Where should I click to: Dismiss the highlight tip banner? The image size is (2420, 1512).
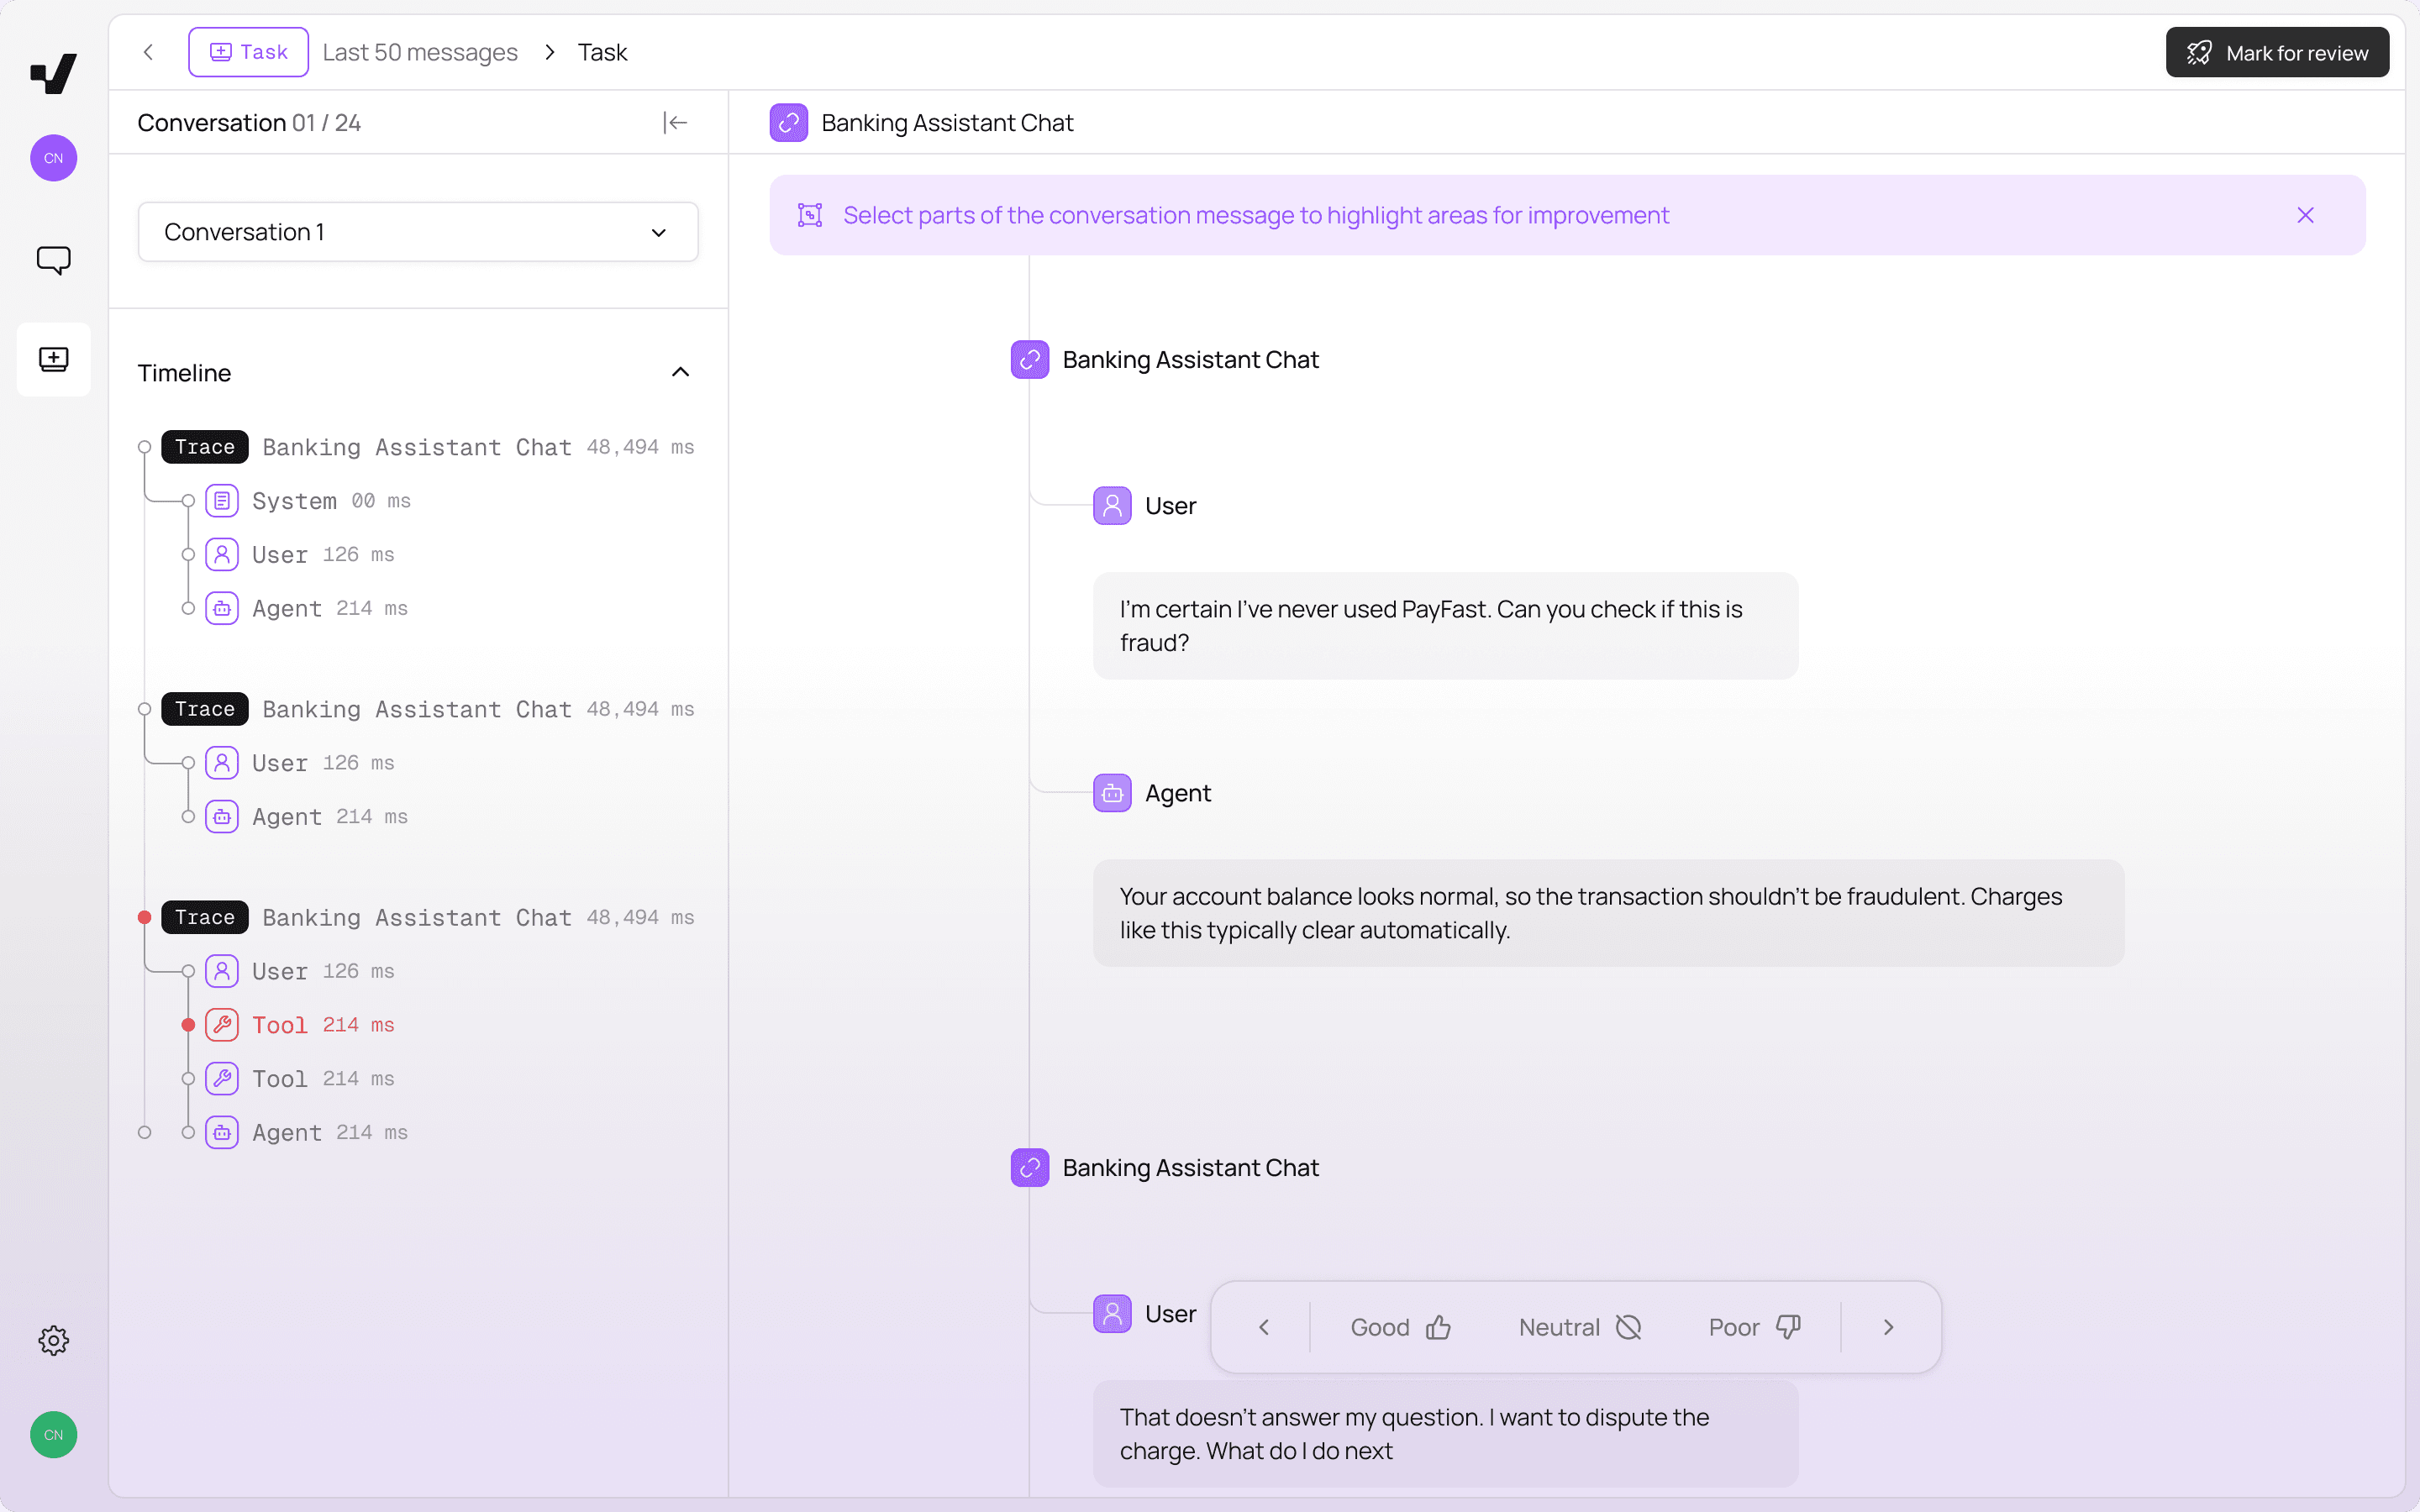[2305, 215]
